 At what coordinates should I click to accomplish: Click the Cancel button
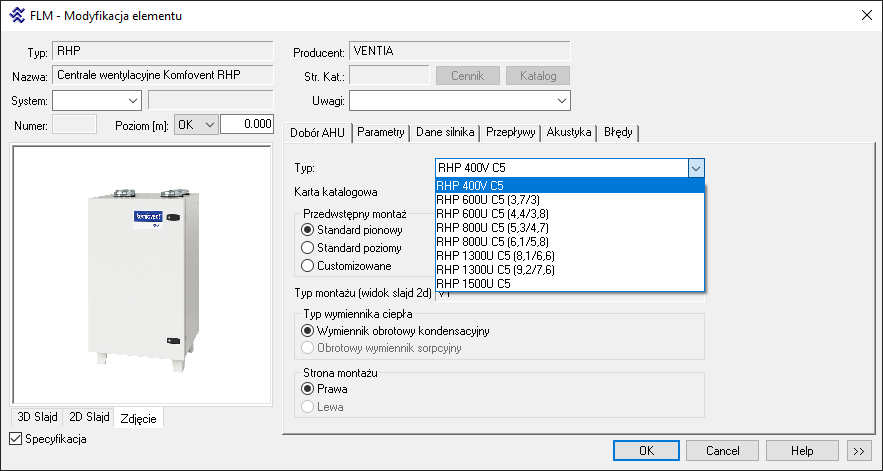coord(722,451)
